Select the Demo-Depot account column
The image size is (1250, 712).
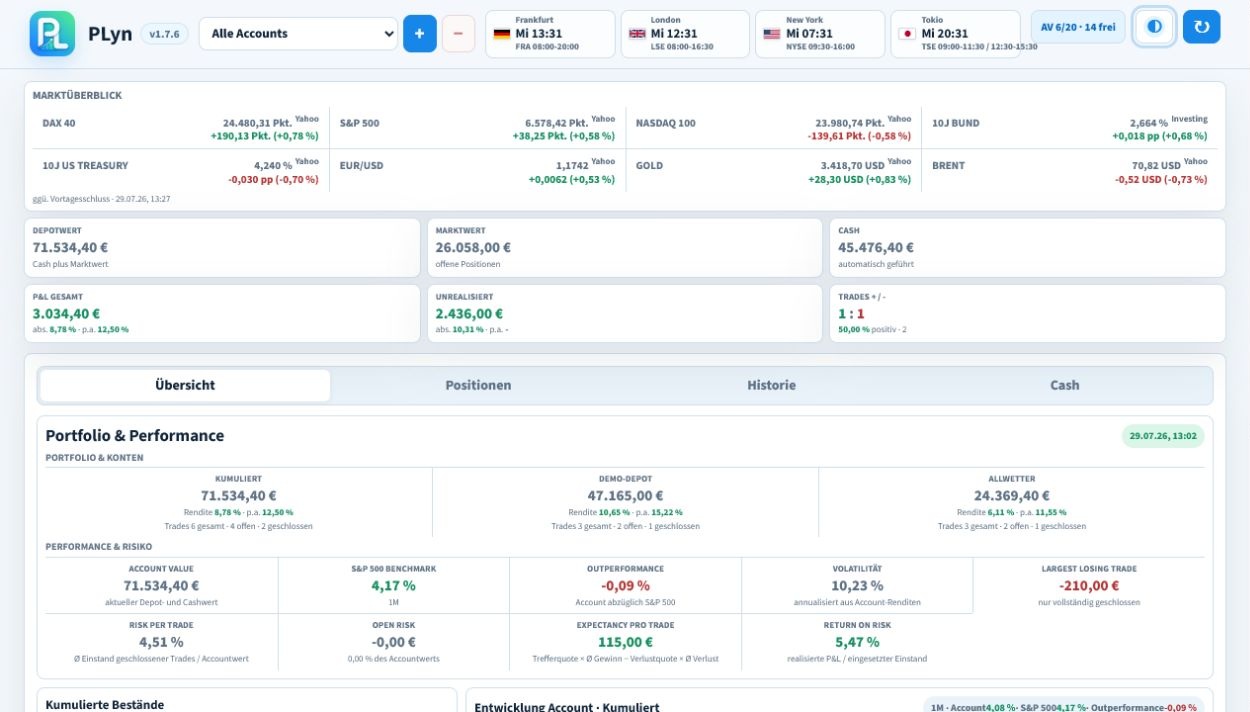tap(625, 502)
